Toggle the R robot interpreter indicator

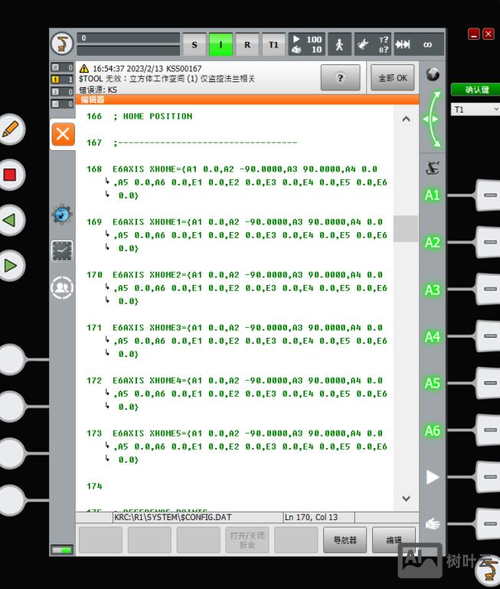247,45
